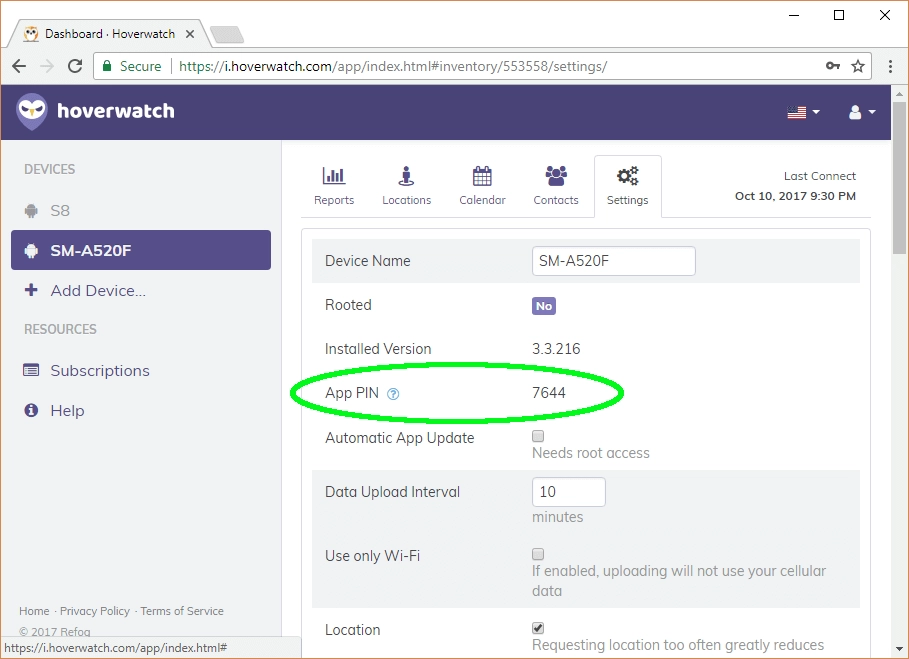Select the Dashboard Hoverwatch tab title
The image size is (909, 659).
[x=110, y=34]
